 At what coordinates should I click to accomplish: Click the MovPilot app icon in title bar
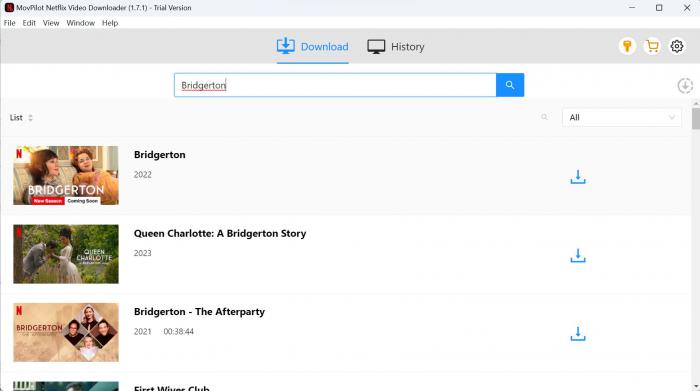9,8
